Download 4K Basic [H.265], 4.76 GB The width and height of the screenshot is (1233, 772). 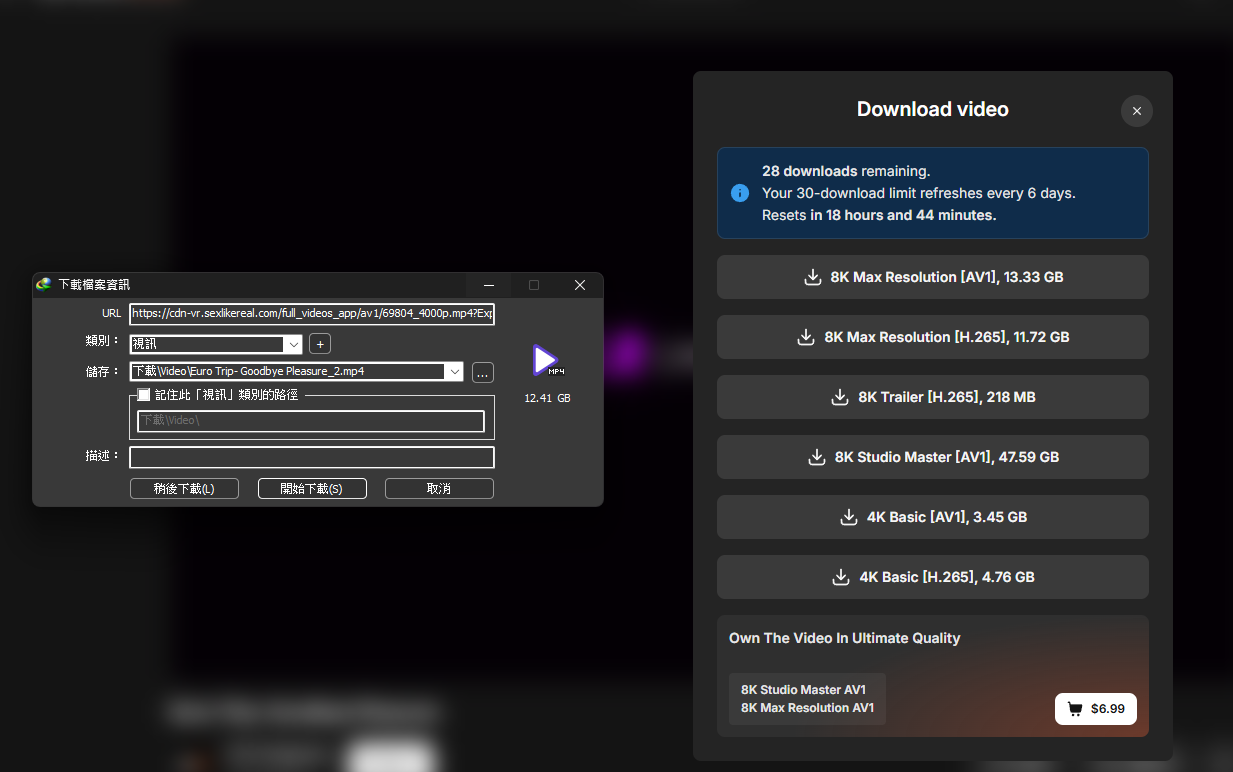933,577
